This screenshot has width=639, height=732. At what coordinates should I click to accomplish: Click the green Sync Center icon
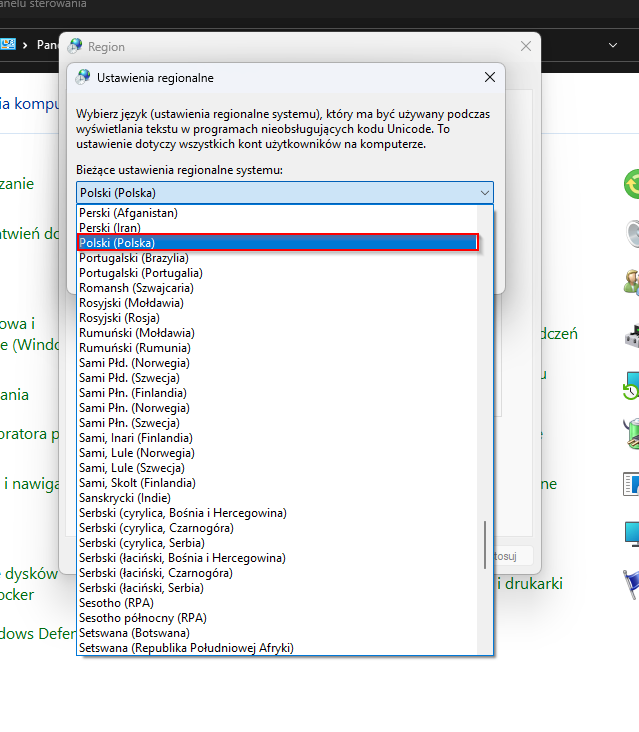(x=632, y=184)
